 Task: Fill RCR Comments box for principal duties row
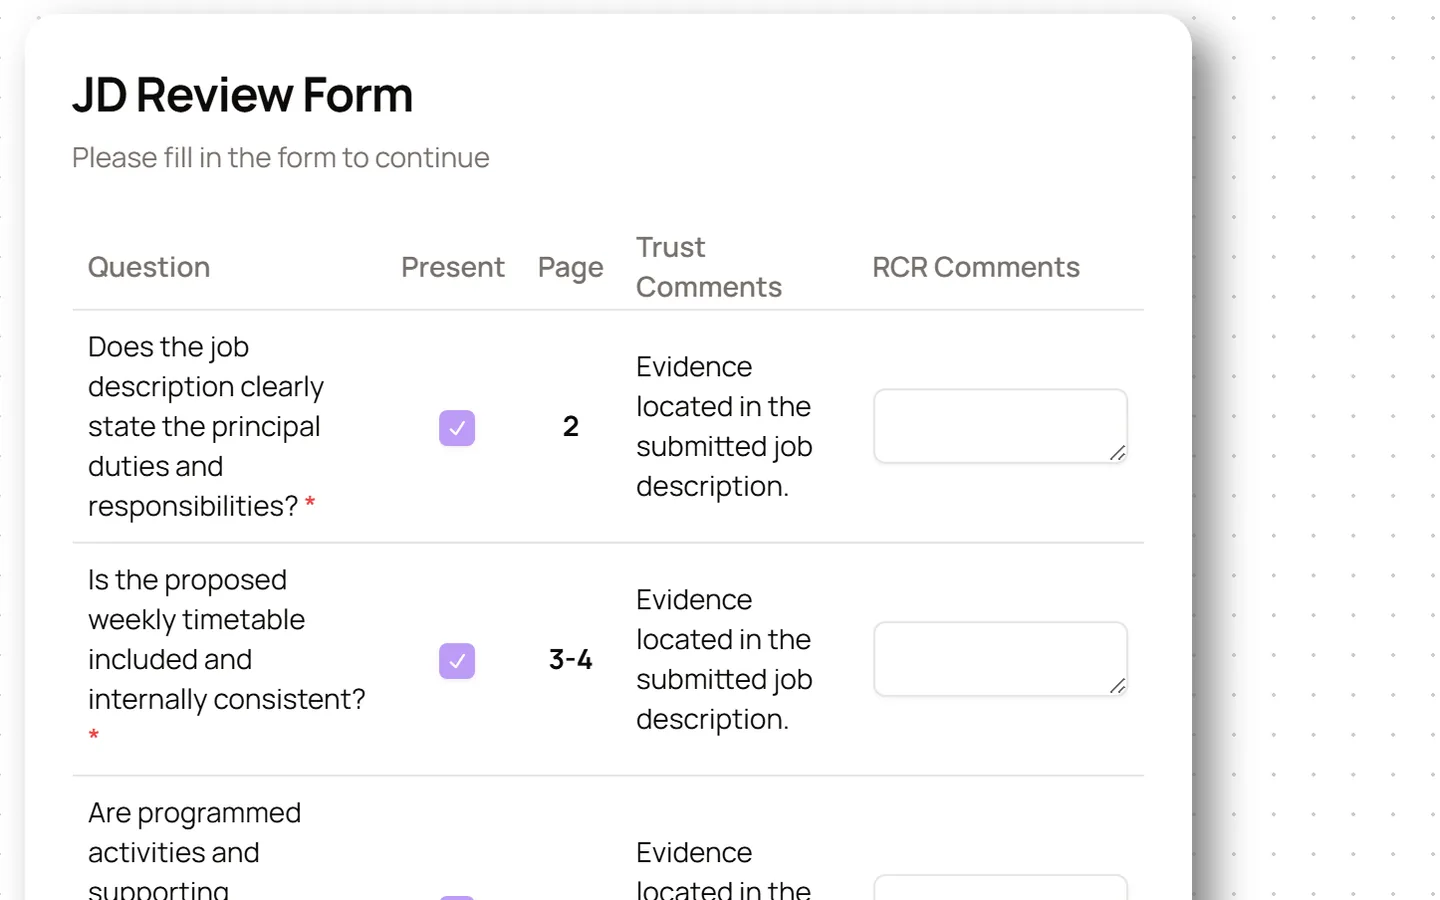coord(1000,426)
